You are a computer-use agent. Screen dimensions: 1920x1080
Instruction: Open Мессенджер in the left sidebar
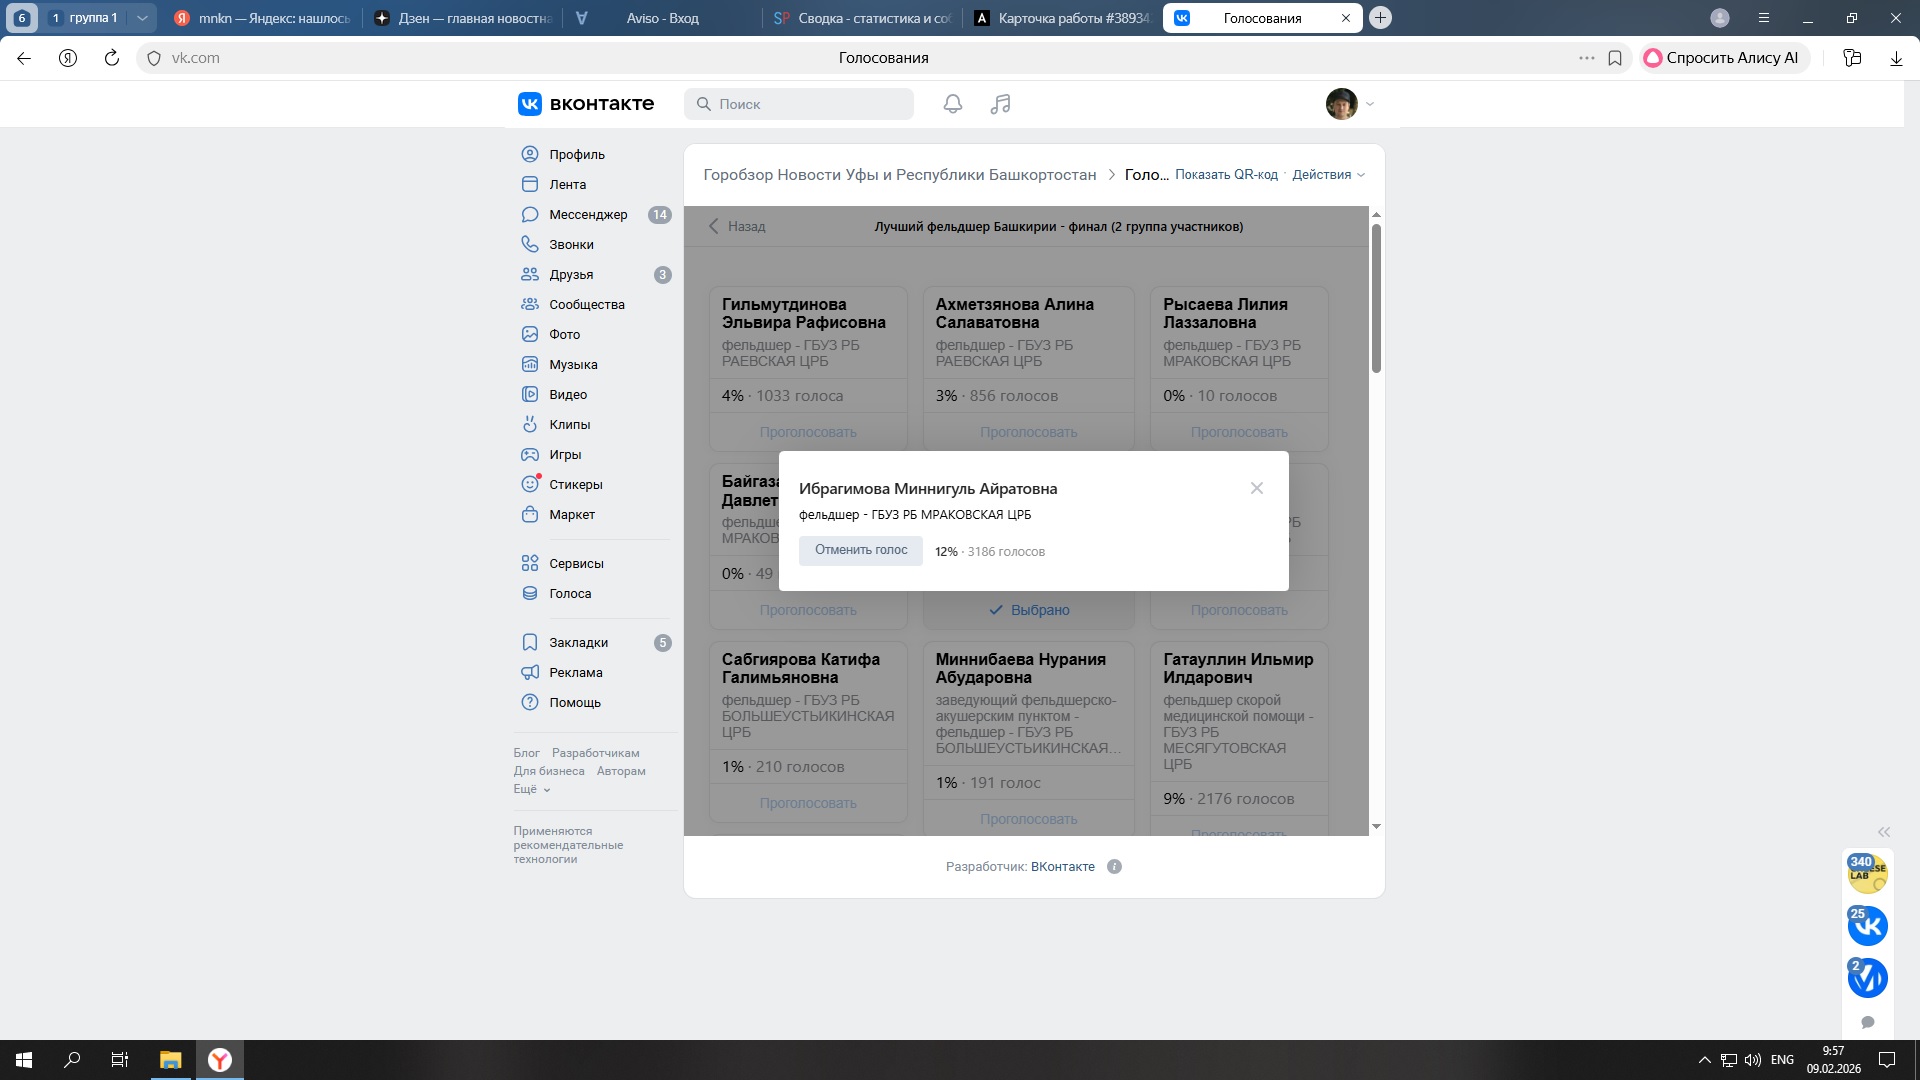pos(587,215)
